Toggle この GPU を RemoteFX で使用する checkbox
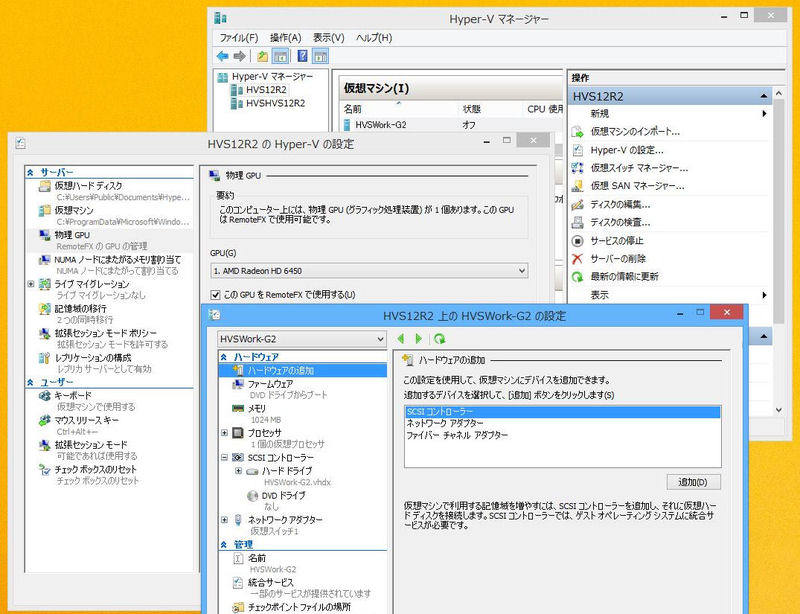This screenshot has height=614, width=800. point(215,294)
